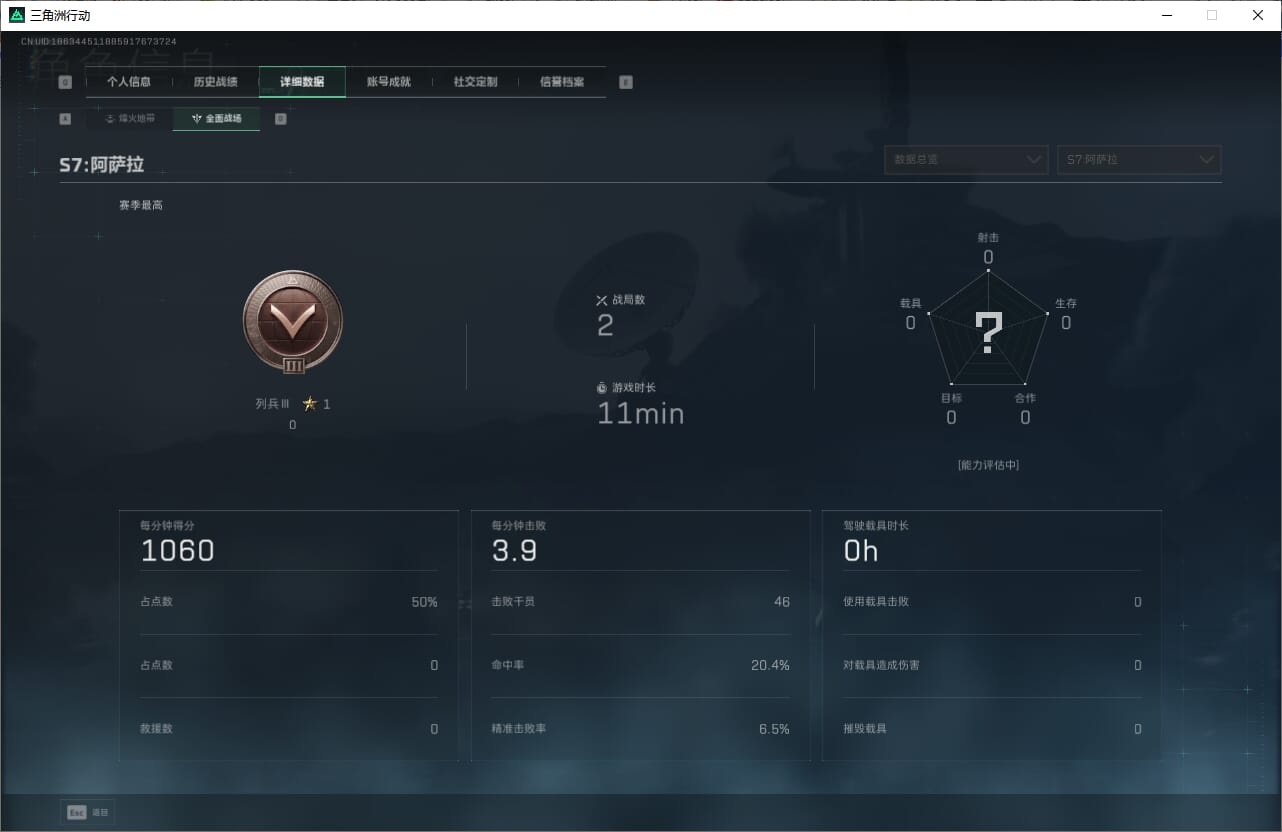Click the E key next-tab icon
Viewport: 1282px width, 832px height.
[x=625, y=82]
